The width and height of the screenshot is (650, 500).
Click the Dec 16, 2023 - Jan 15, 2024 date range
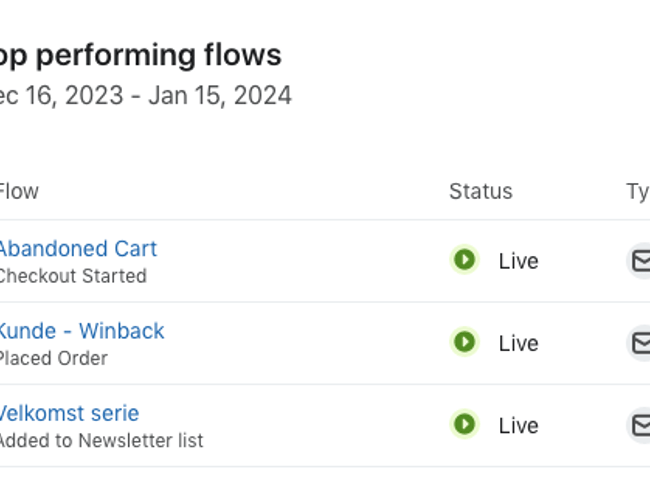coord(145,96)
